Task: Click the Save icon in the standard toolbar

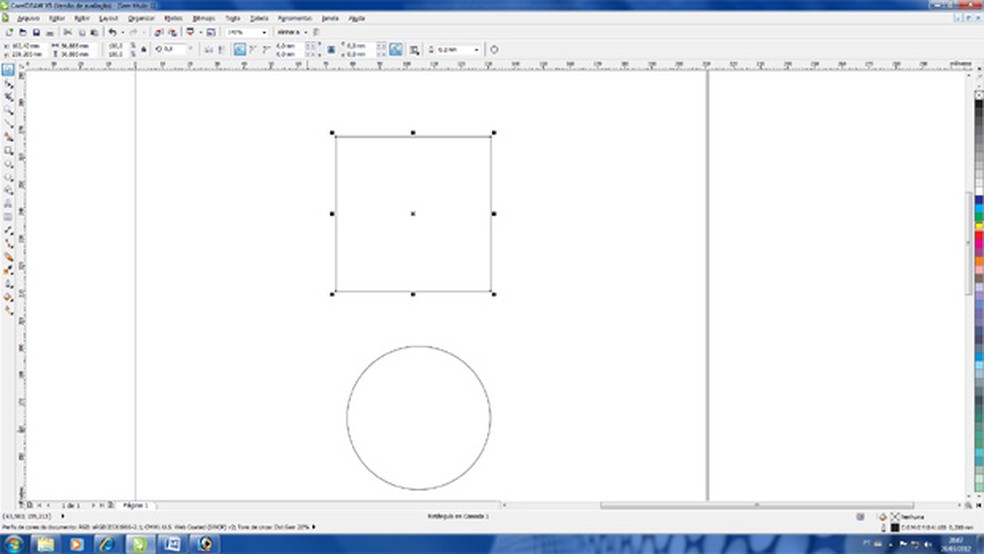Action: point(36,32)
